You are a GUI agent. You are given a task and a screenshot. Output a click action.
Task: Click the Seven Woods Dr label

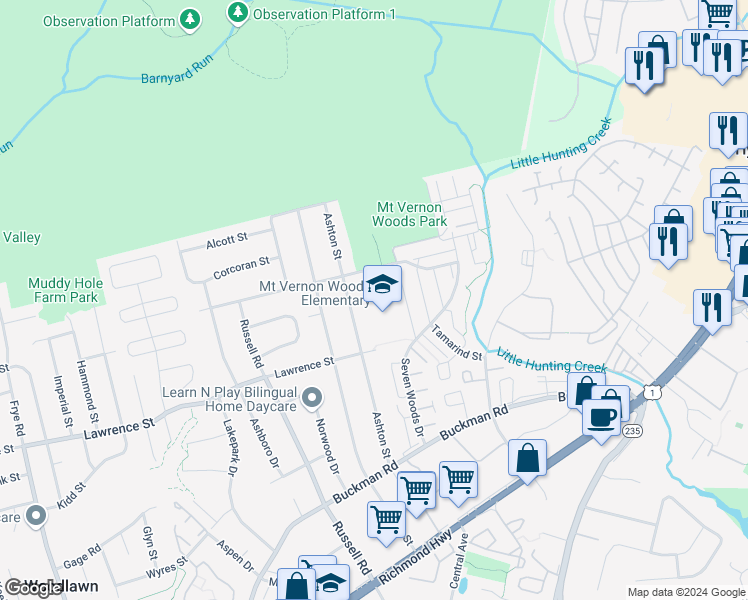pyautogui.click(x=412, y=397)
